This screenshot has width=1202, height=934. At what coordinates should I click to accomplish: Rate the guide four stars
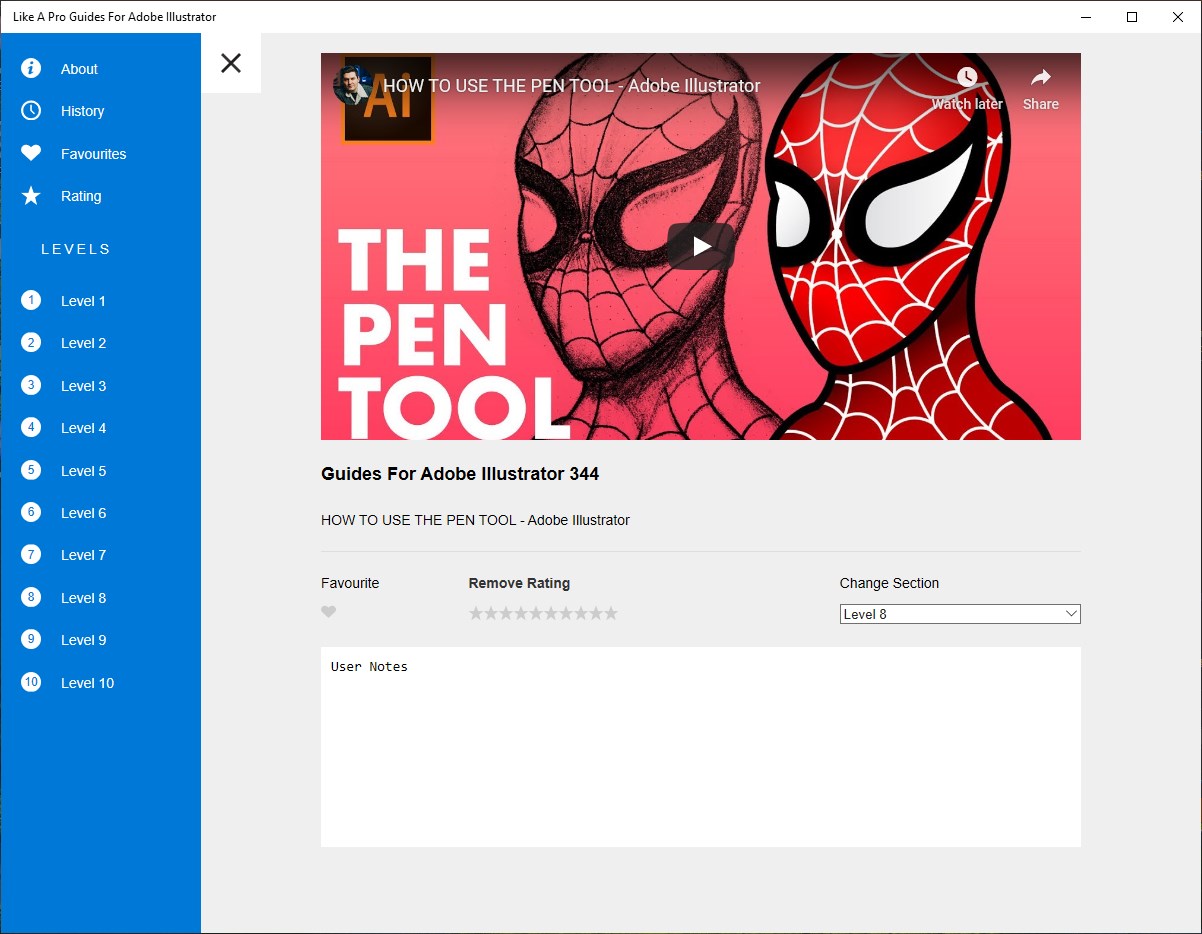521,613
